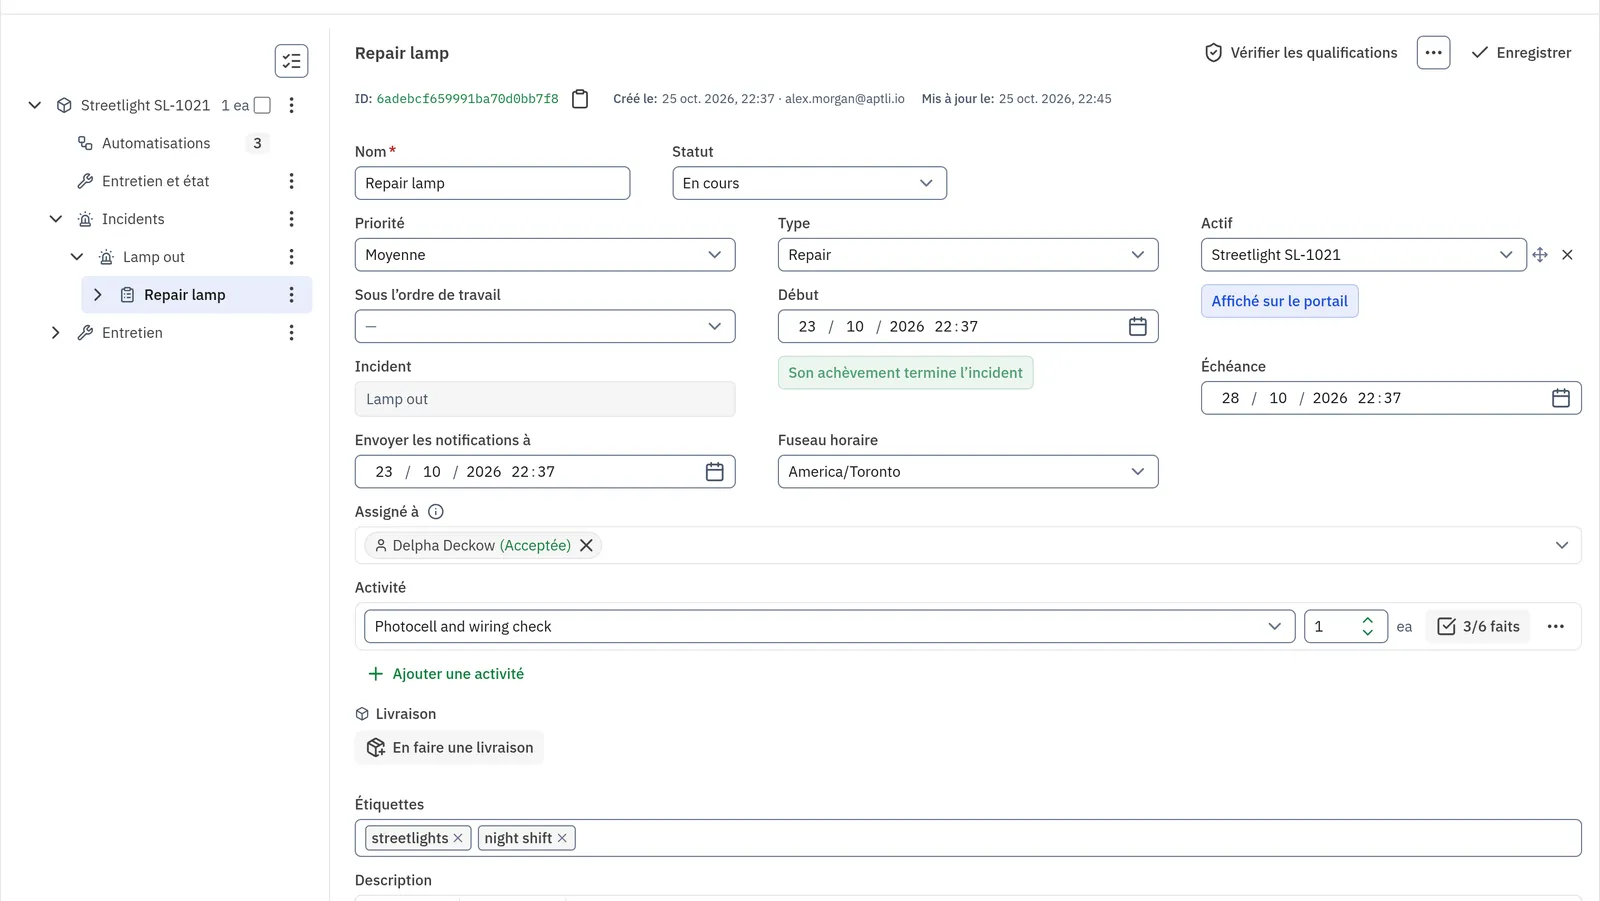
Task: Select Entretien et état in the tree
Action: tap(156, 181)
